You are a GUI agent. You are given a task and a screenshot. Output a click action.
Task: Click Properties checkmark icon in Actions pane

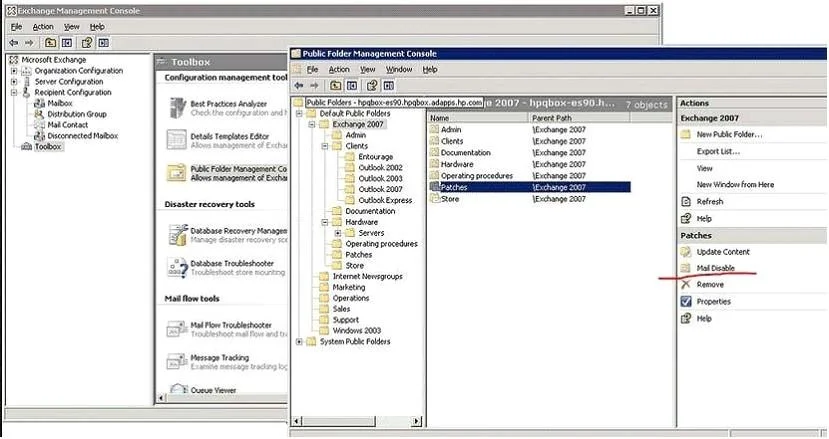click(x=686, y=301)
